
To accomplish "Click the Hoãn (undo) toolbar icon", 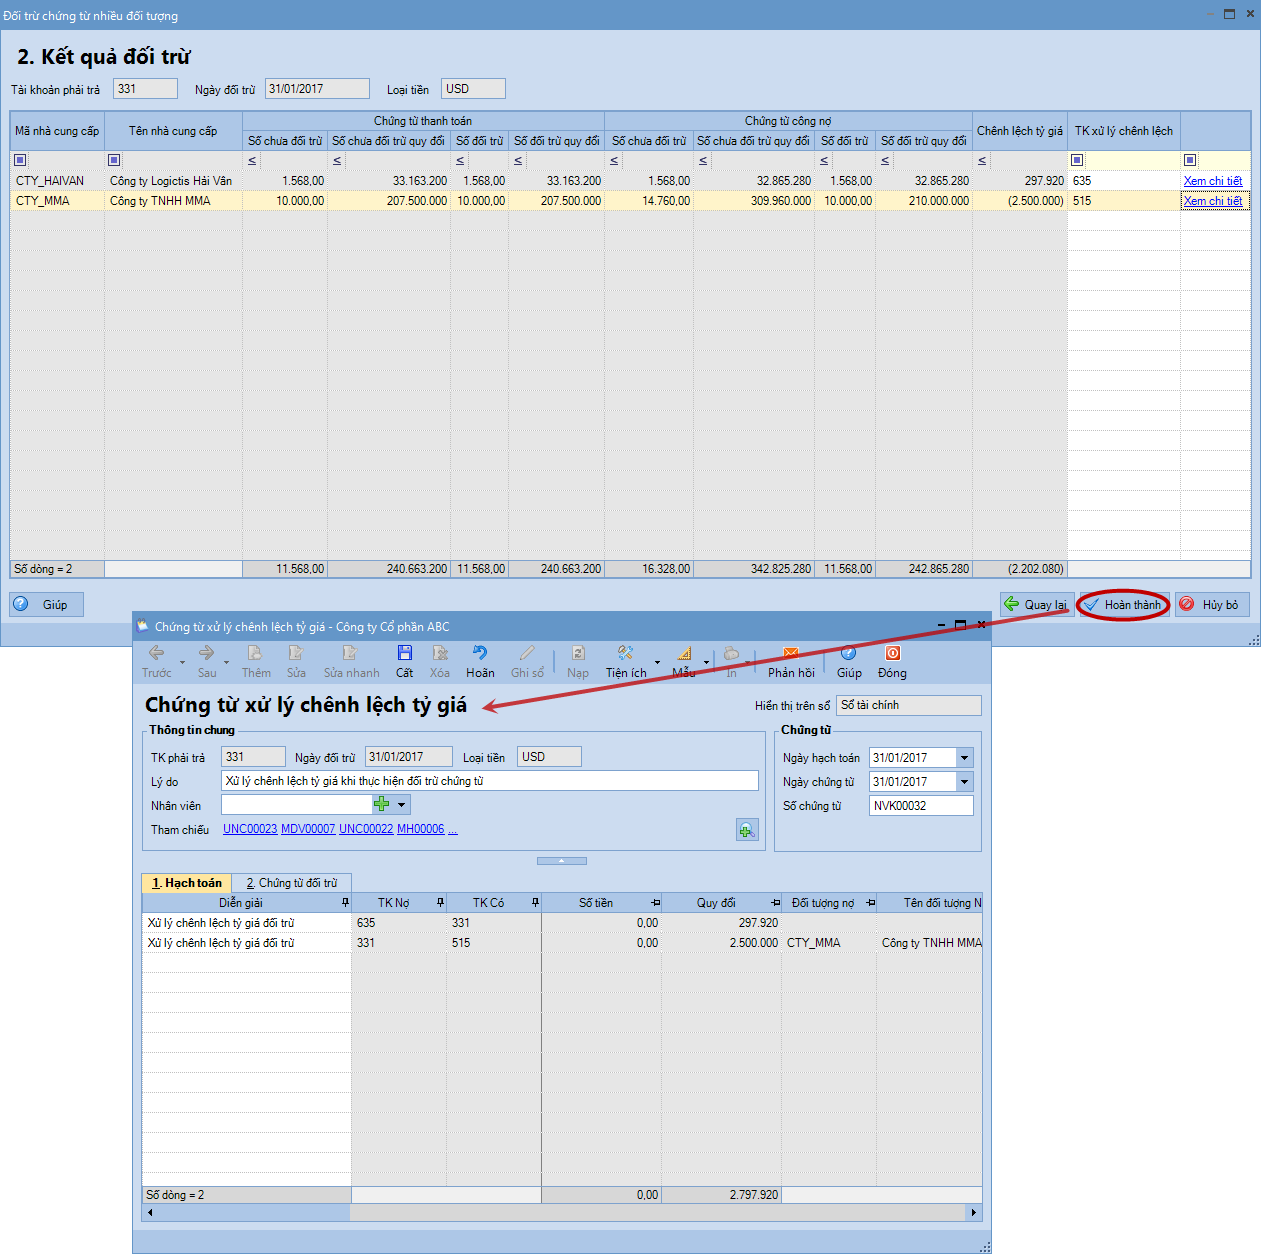I will point(480,654).
